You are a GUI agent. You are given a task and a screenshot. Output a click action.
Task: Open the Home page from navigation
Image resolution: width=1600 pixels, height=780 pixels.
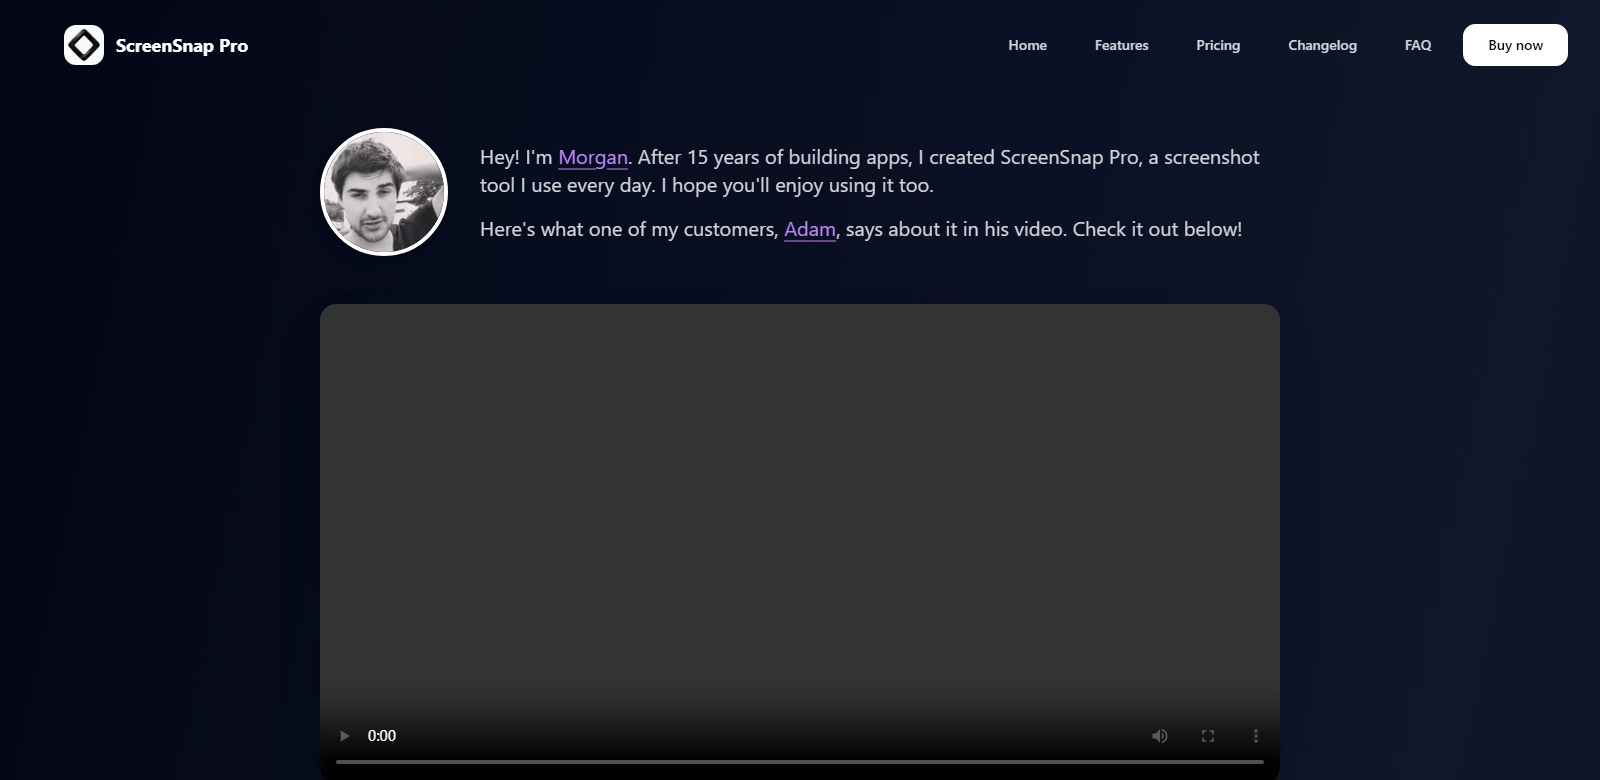click(x=1027, y=45)
